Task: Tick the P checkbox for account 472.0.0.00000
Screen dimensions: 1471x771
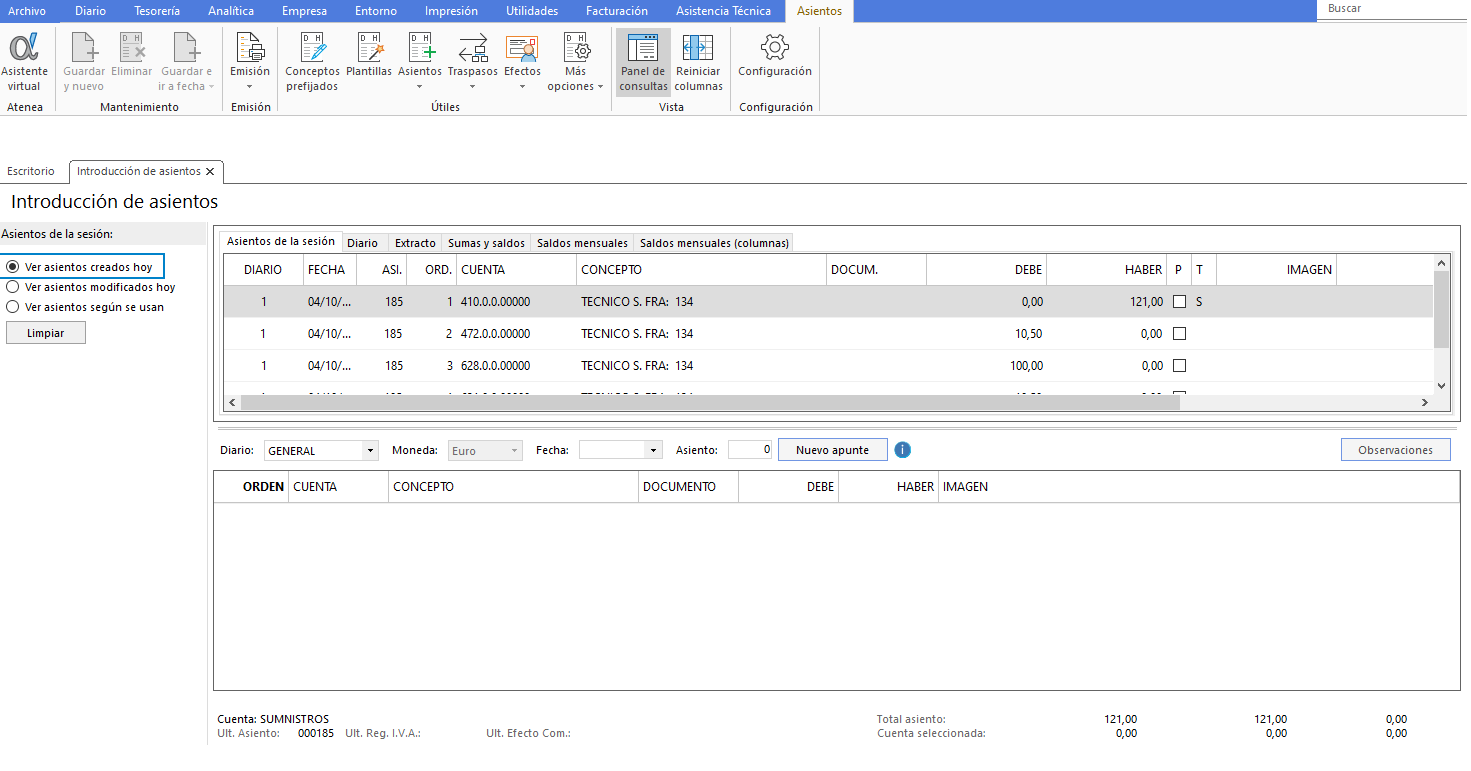Action: coord(1179,333)
